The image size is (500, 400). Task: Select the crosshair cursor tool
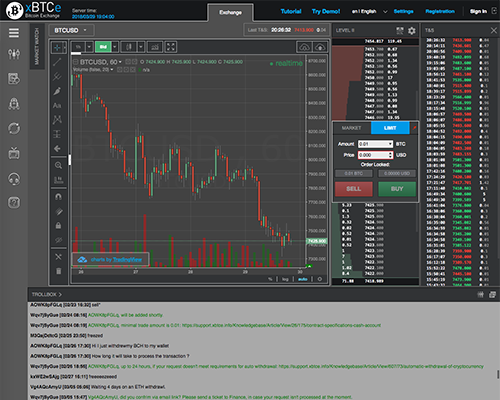(57, 47)
